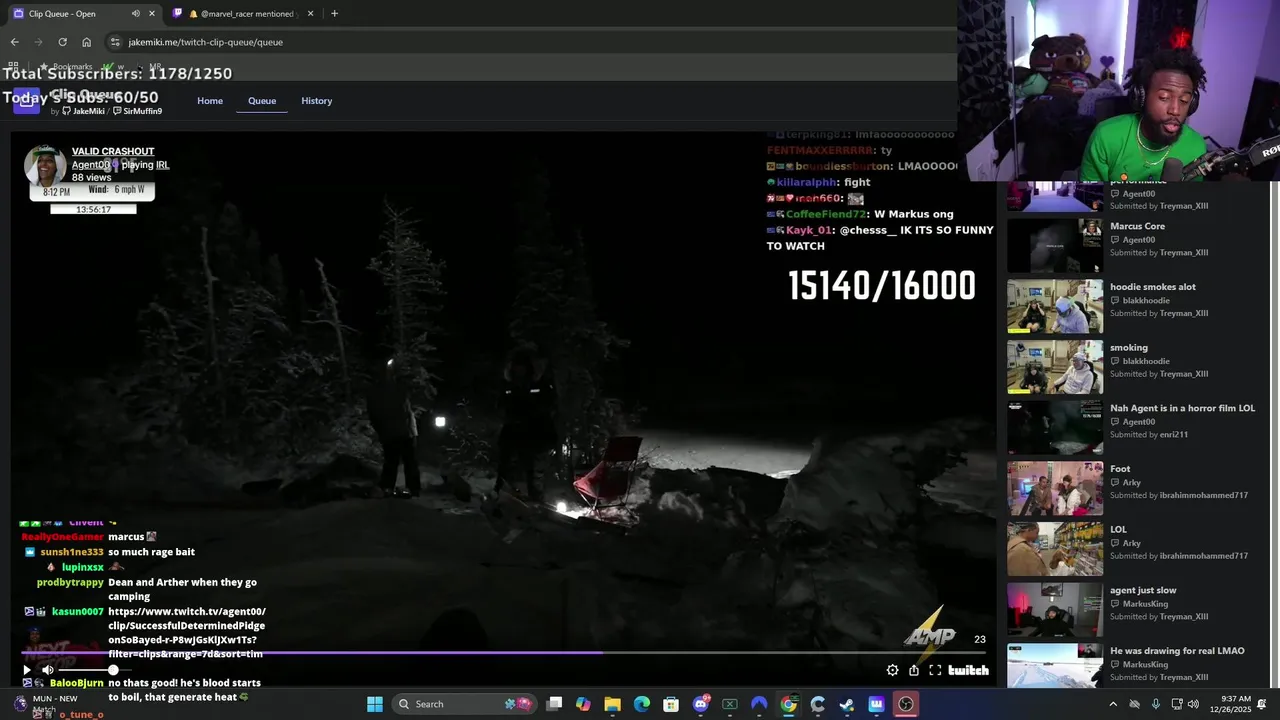Share the clip using share icon
This screenshot has height=720, width=1280.
tap(914, 670)
